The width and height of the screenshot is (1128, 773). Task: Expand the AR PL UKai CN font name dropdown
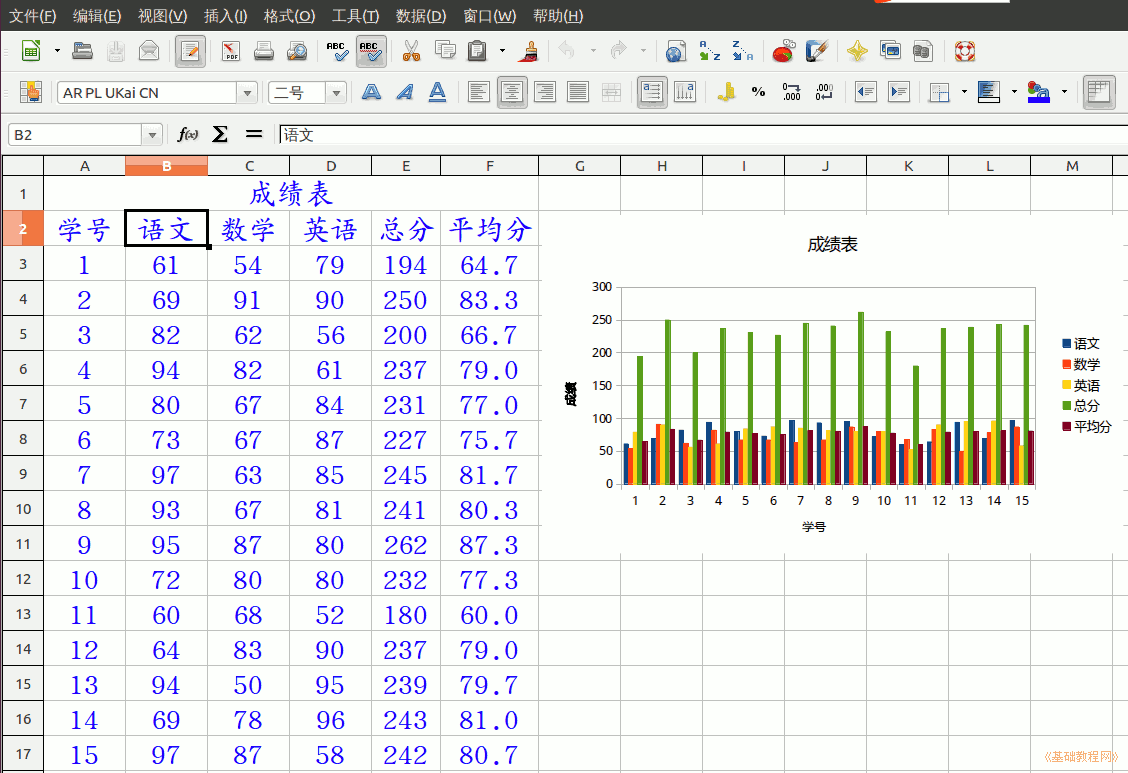pos(247,93)
